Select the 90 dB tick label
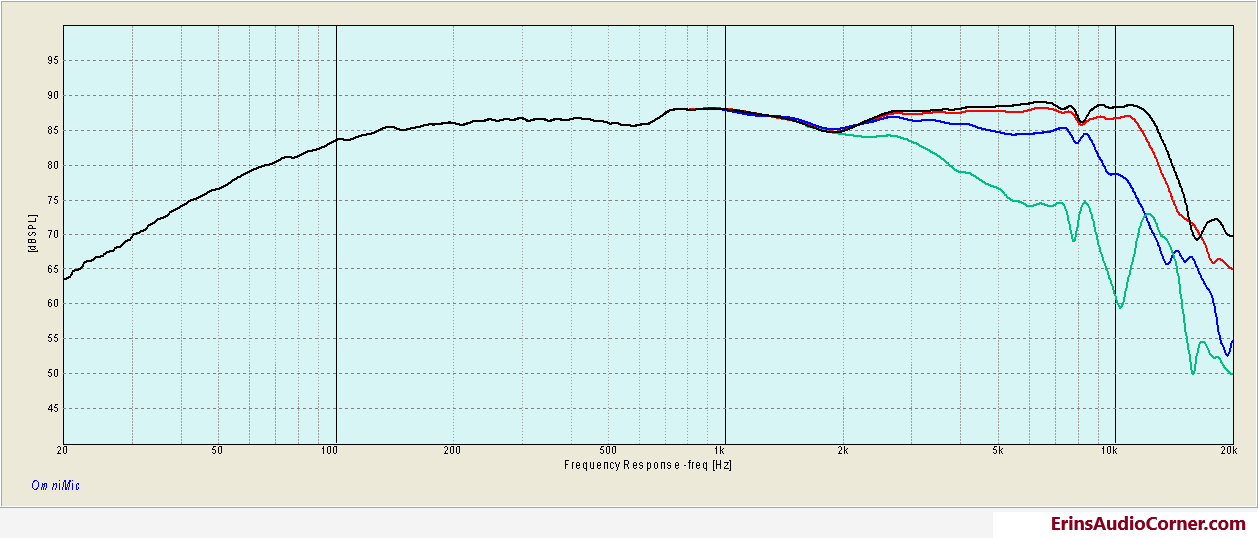This screenshot has height=538, width=1258. 53,96
